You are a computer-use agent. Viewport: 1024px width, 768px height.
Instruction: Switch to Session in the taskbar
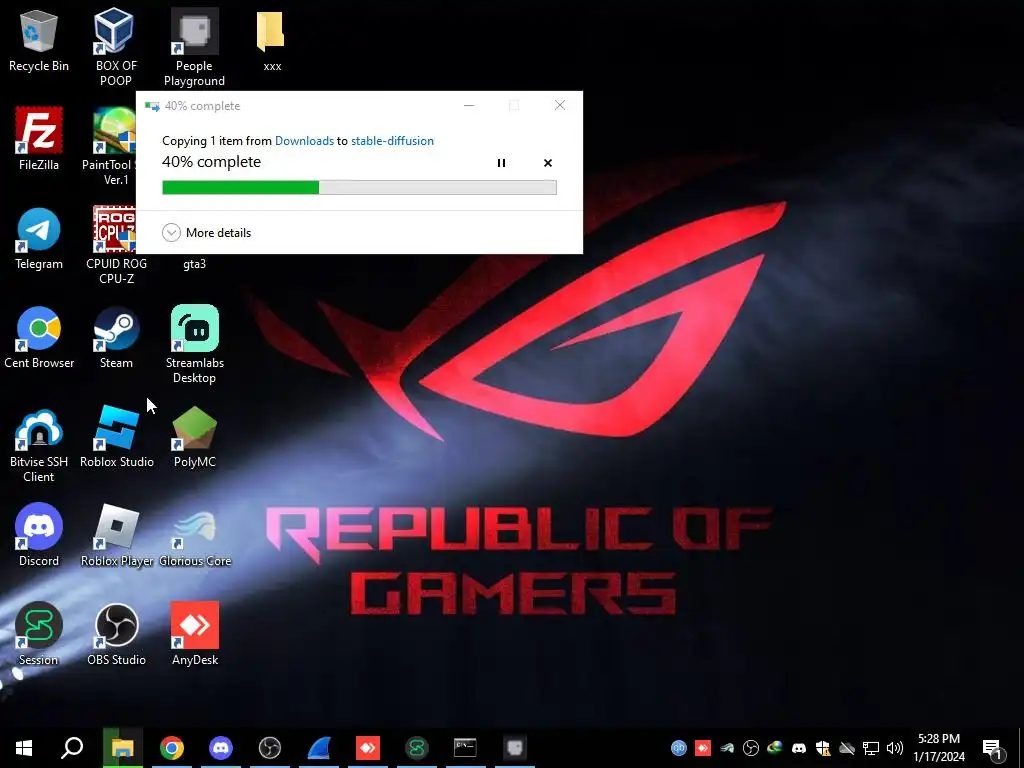click(417, 748)
